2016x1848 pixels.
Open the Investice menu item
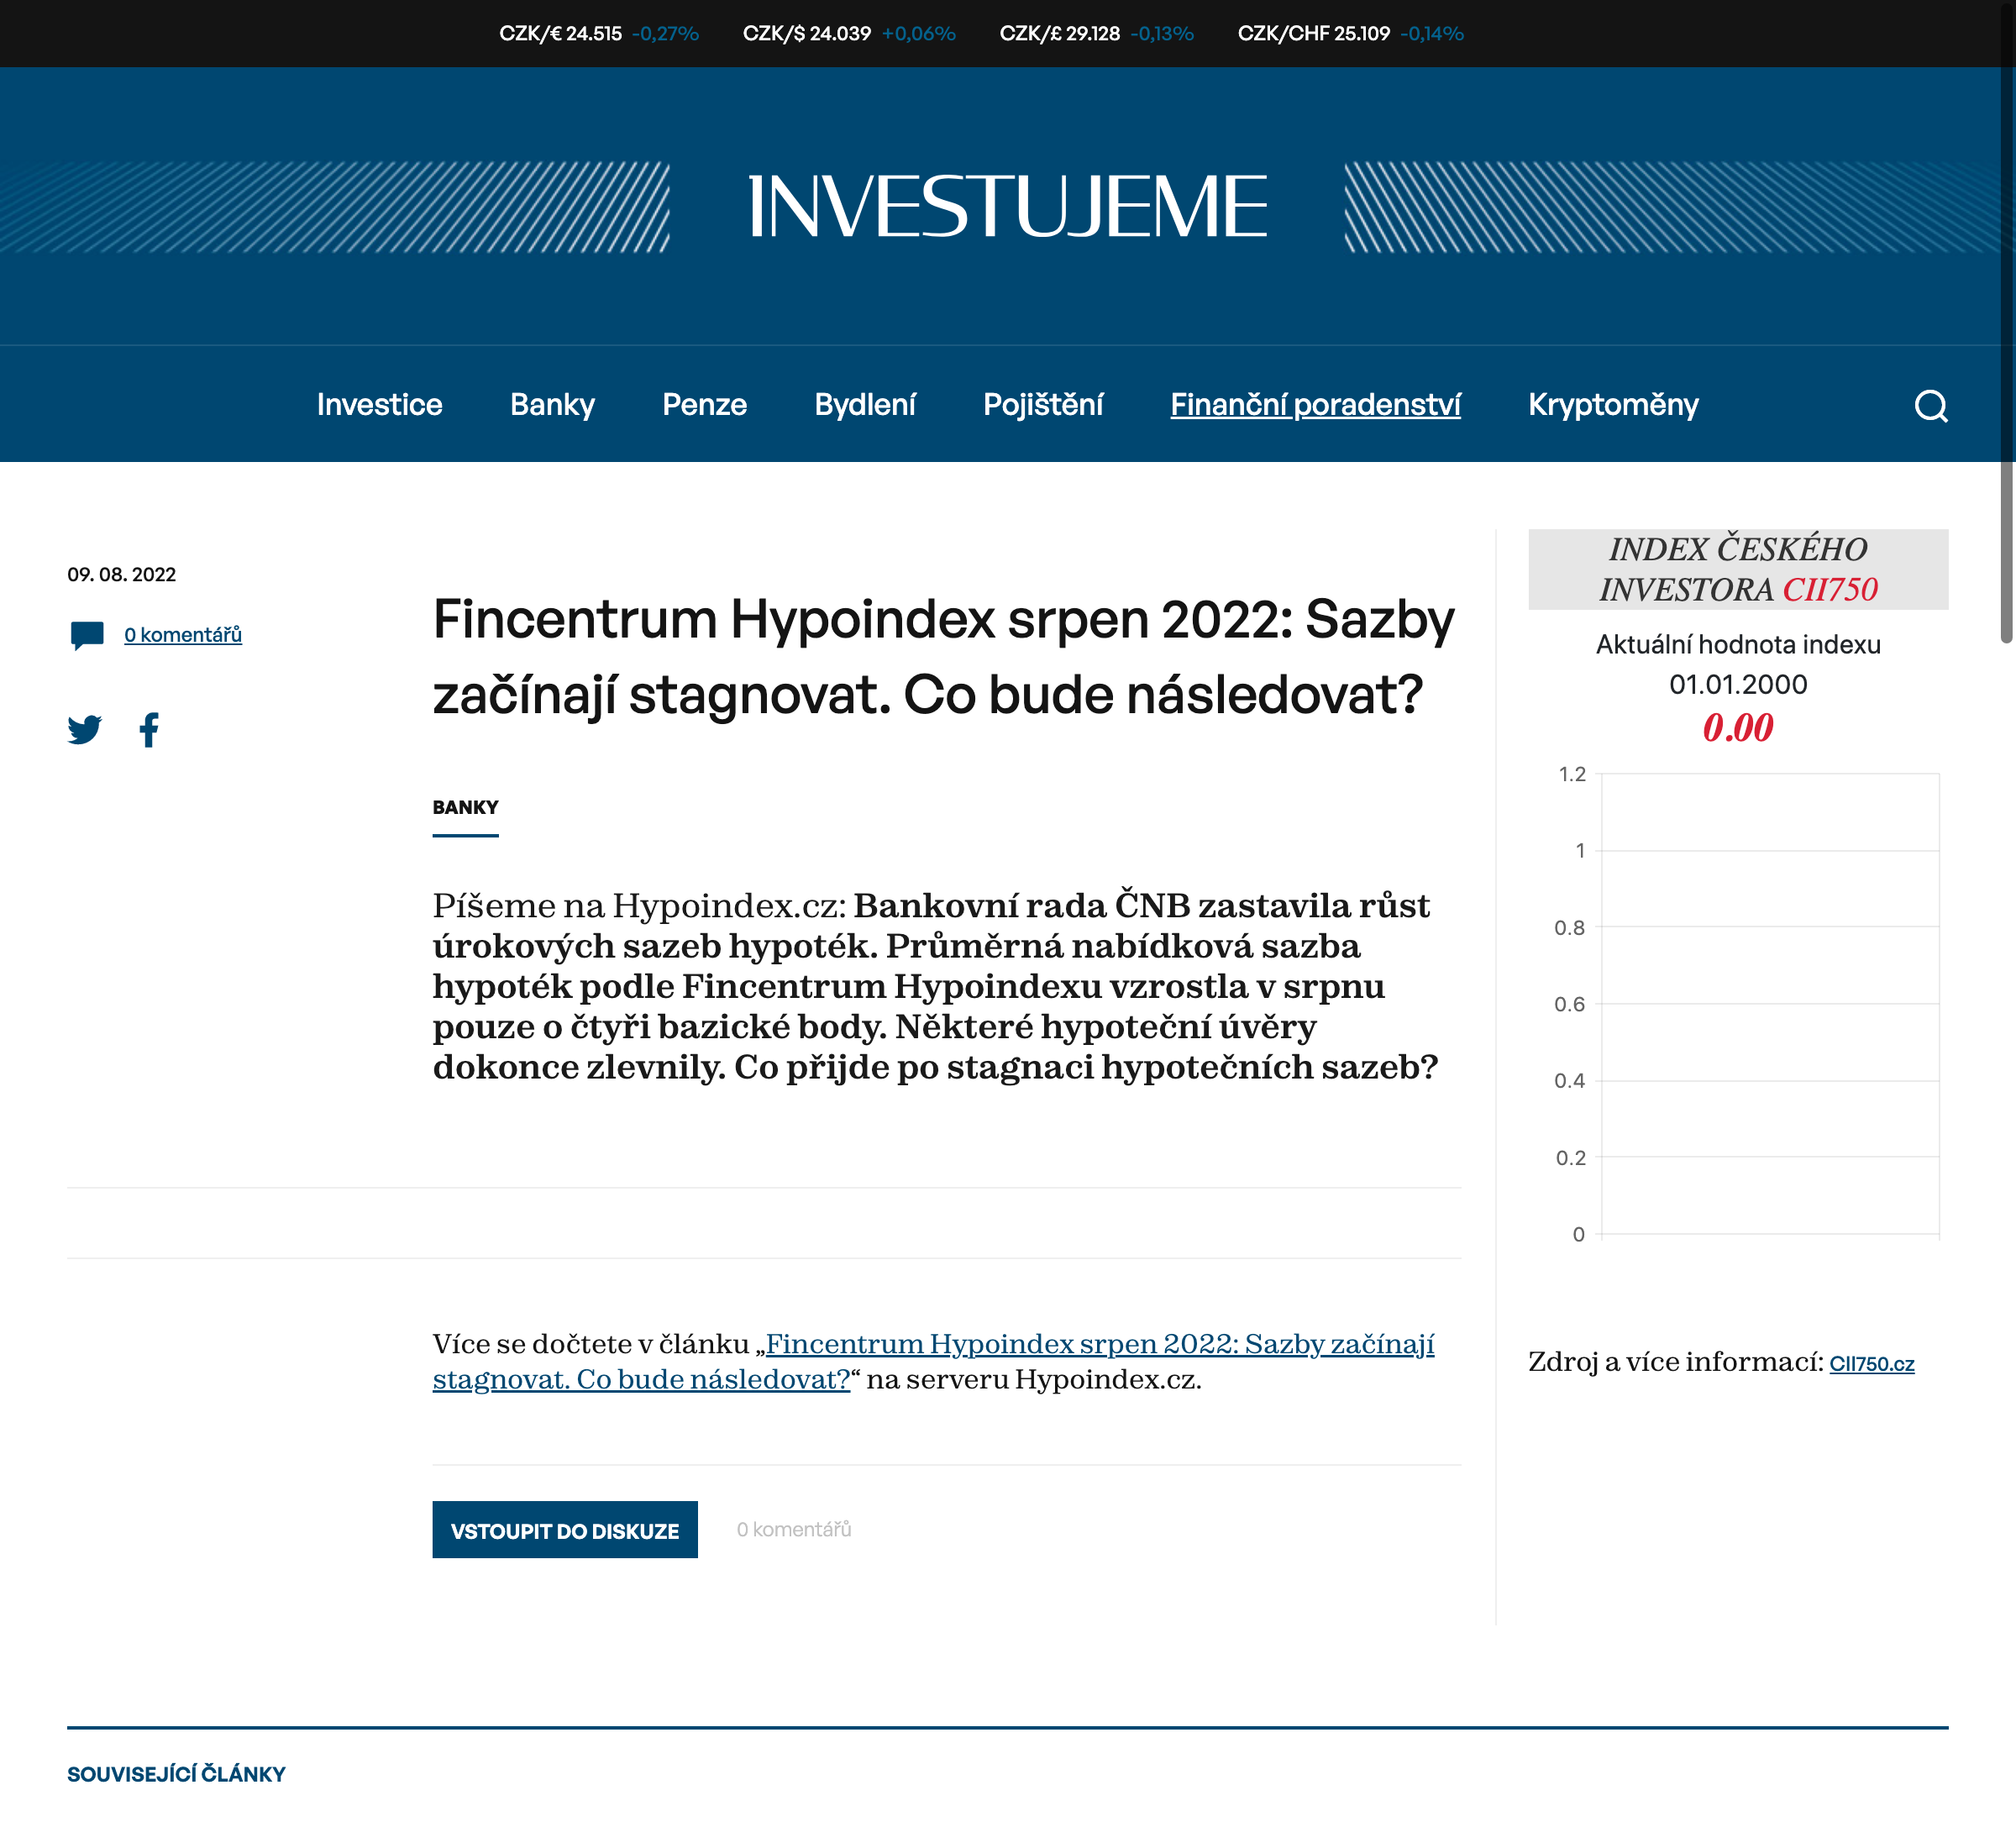tap(379, 404)
